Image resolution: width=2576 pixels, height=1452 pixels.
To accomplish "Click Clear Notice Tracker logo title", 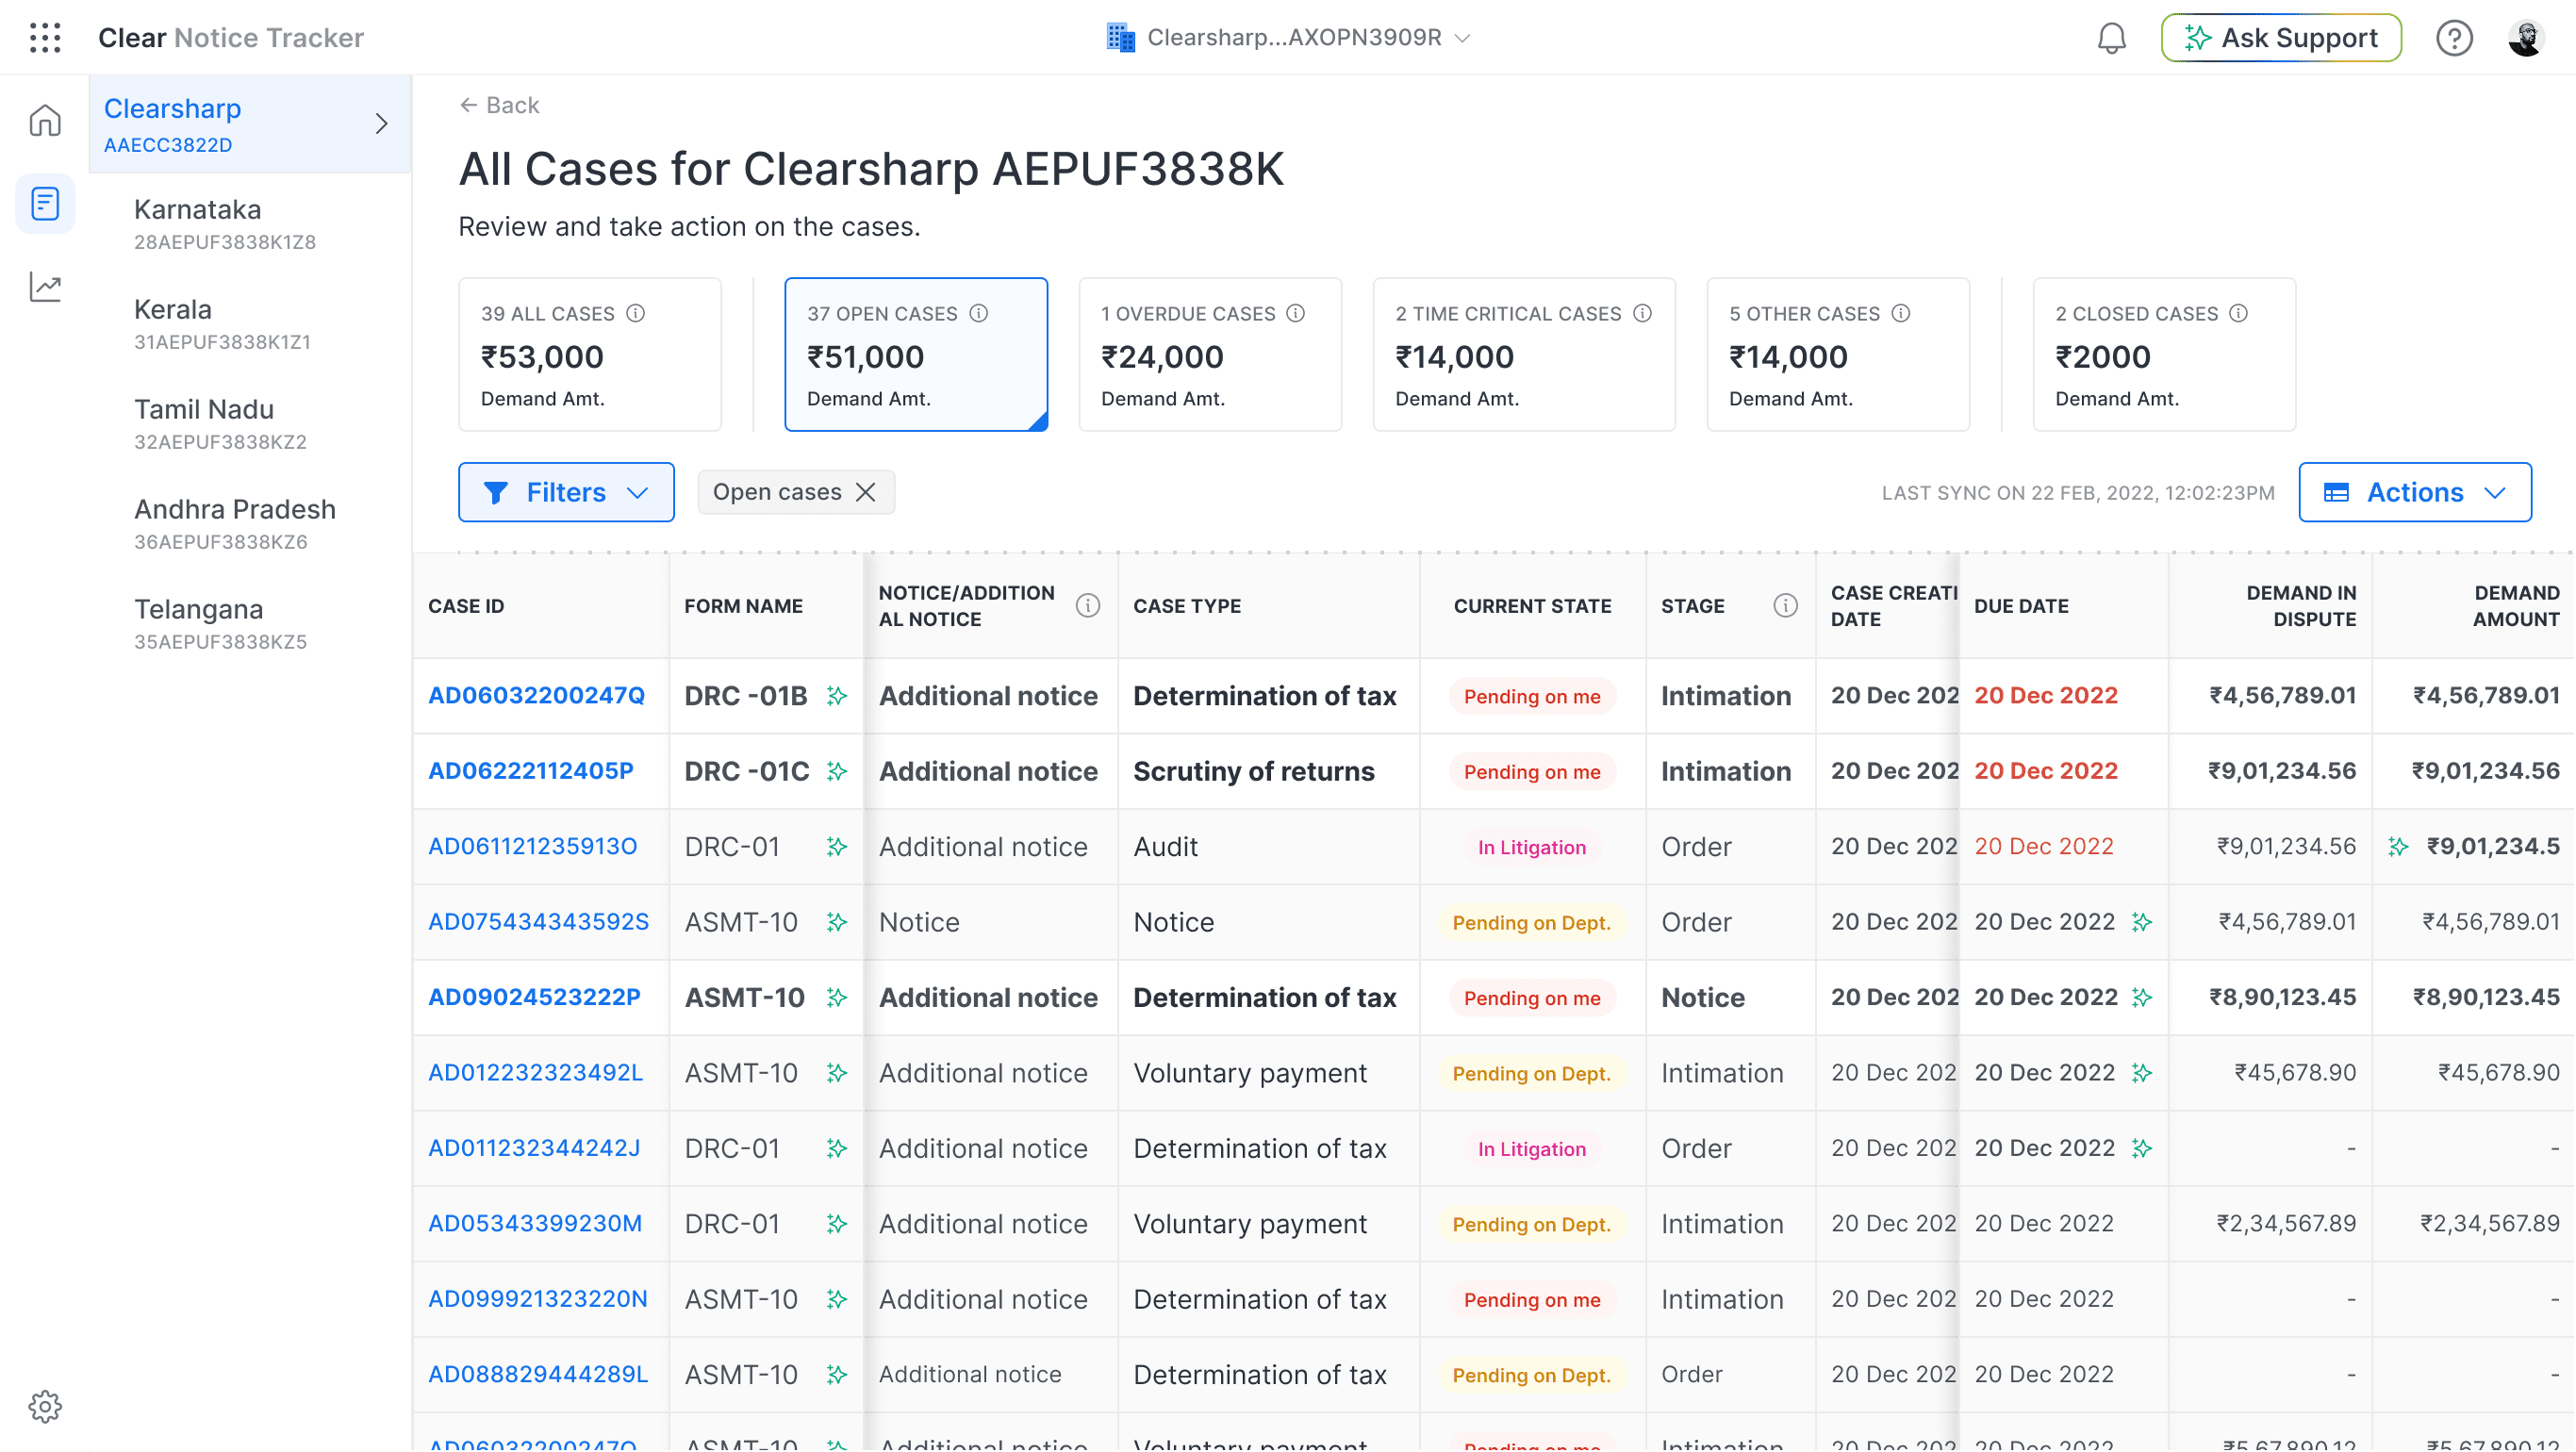I will click(231, 38).
